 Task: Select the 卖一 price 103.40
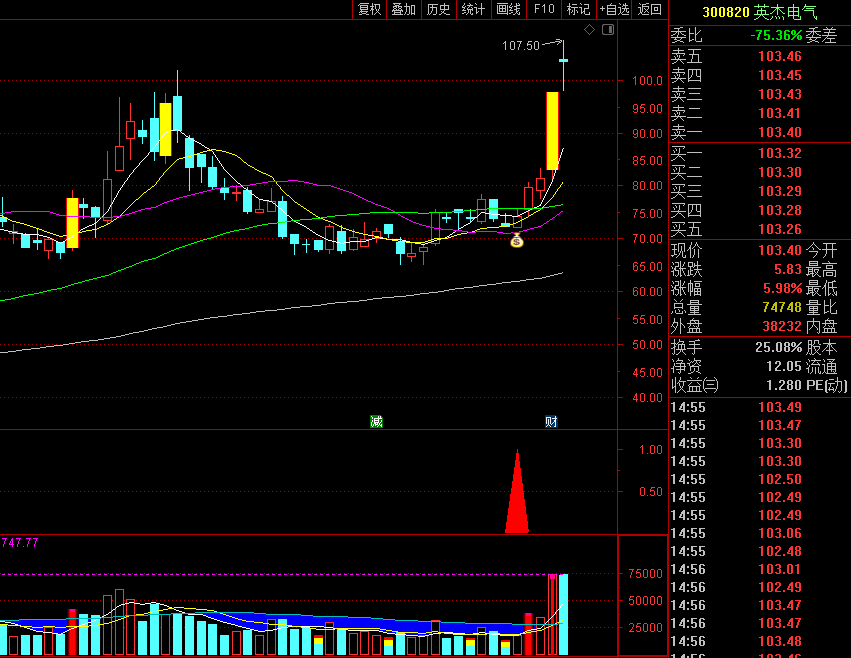tap(779, 132)
